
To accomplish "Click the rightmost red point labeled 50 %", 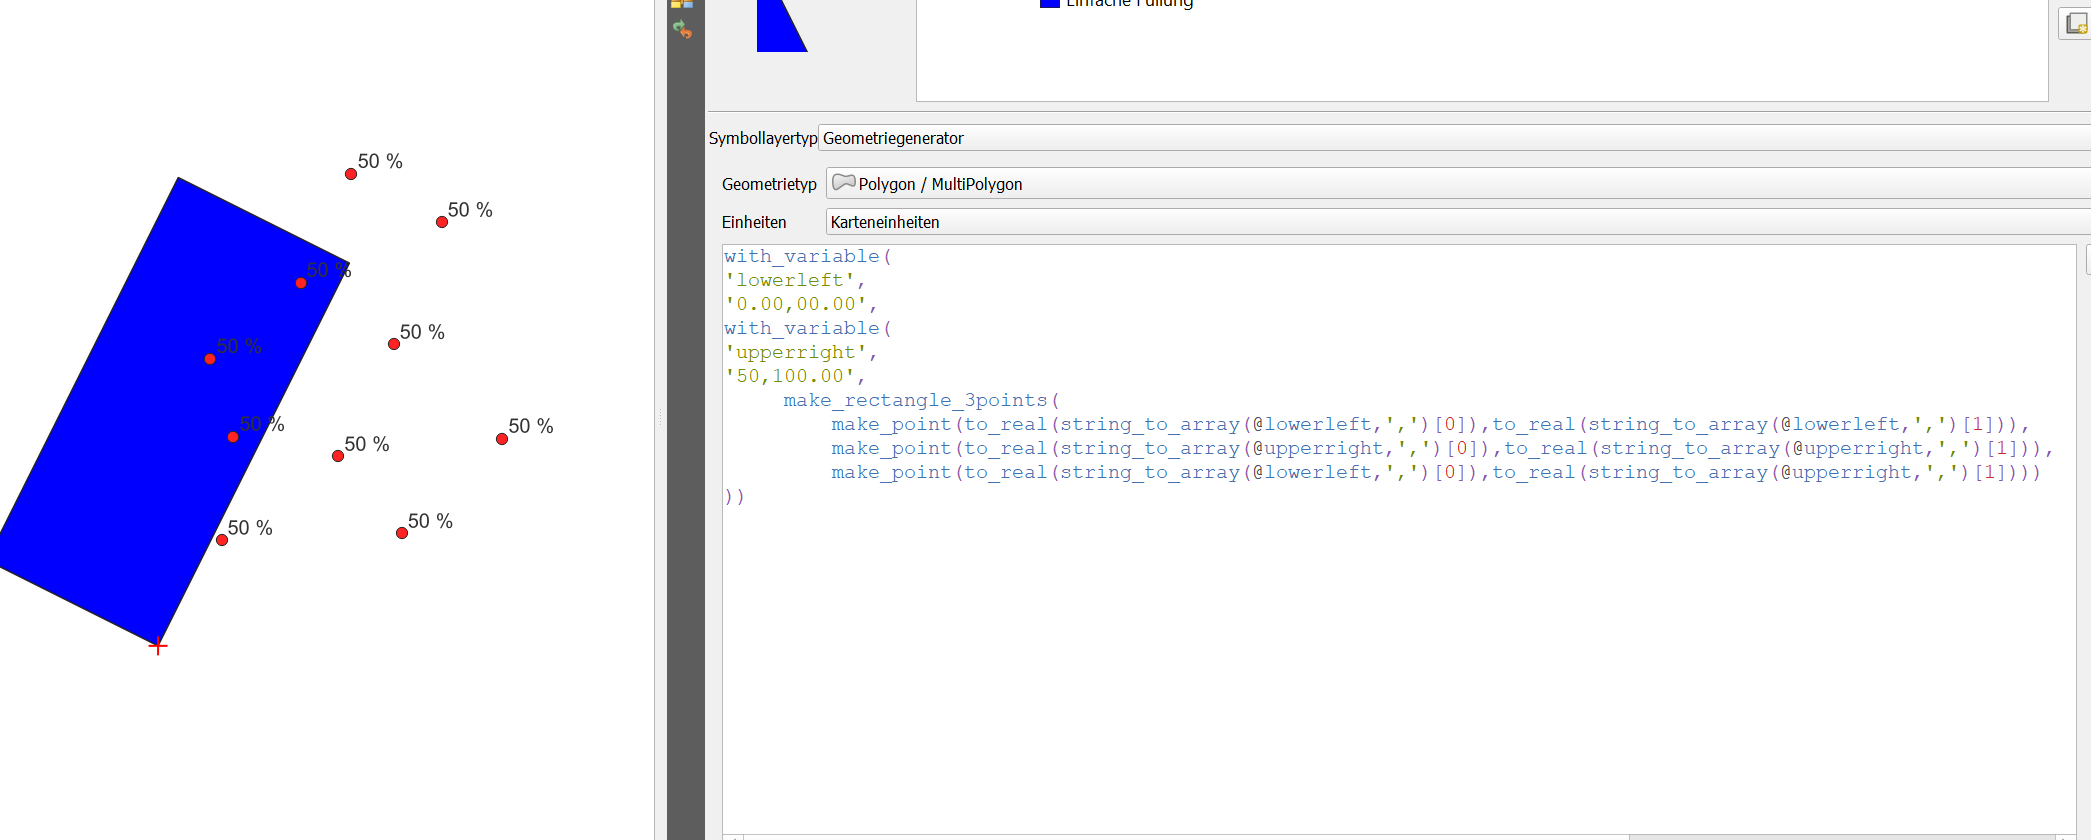I will [x=502, y=439].
